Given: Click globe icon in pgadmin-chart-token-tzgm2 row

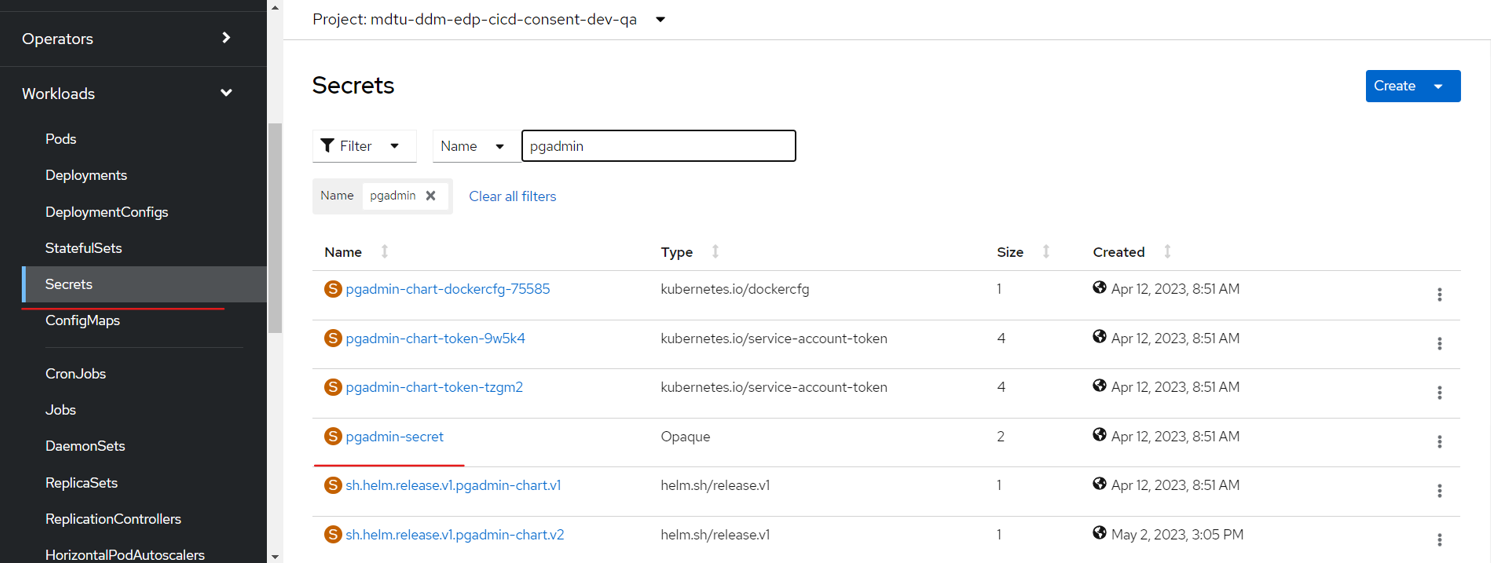Looking at the screenshot, I should [1100, 386].
